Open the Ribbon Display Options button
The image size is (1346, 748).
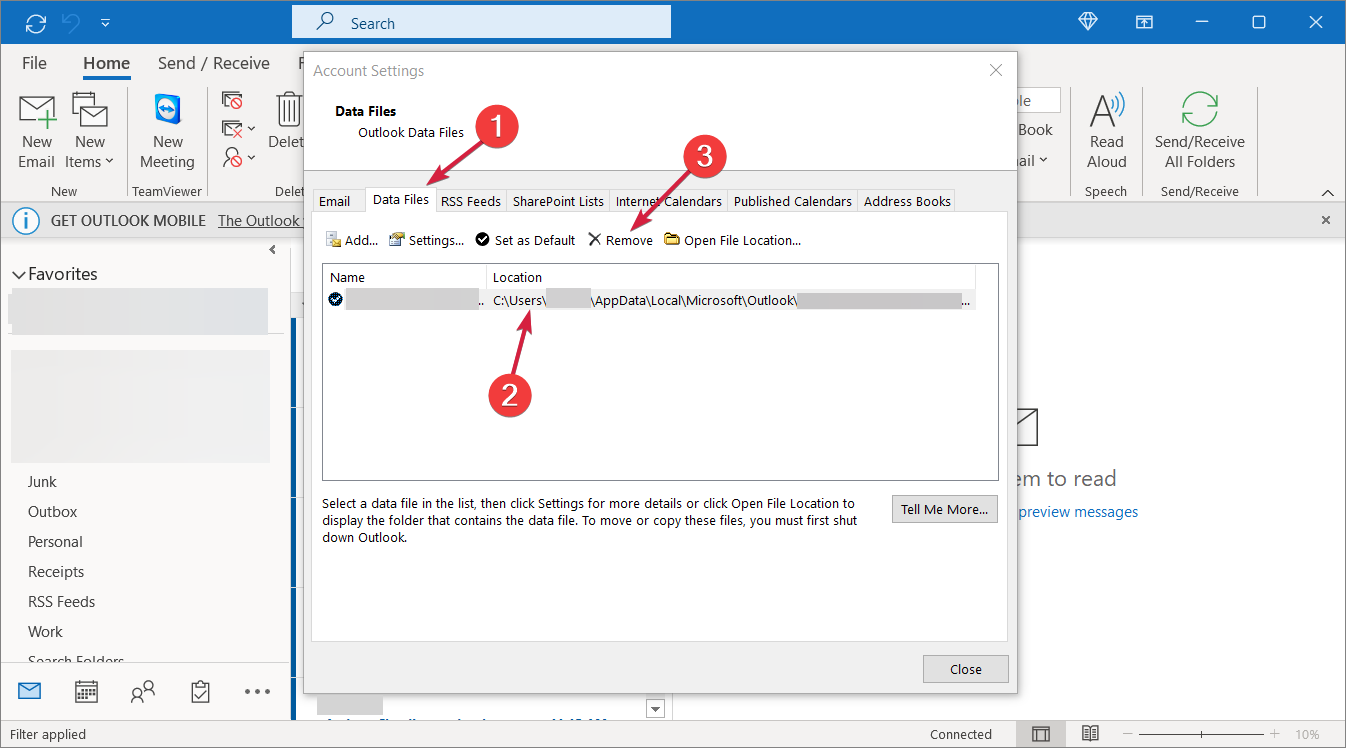point(1144,22)
